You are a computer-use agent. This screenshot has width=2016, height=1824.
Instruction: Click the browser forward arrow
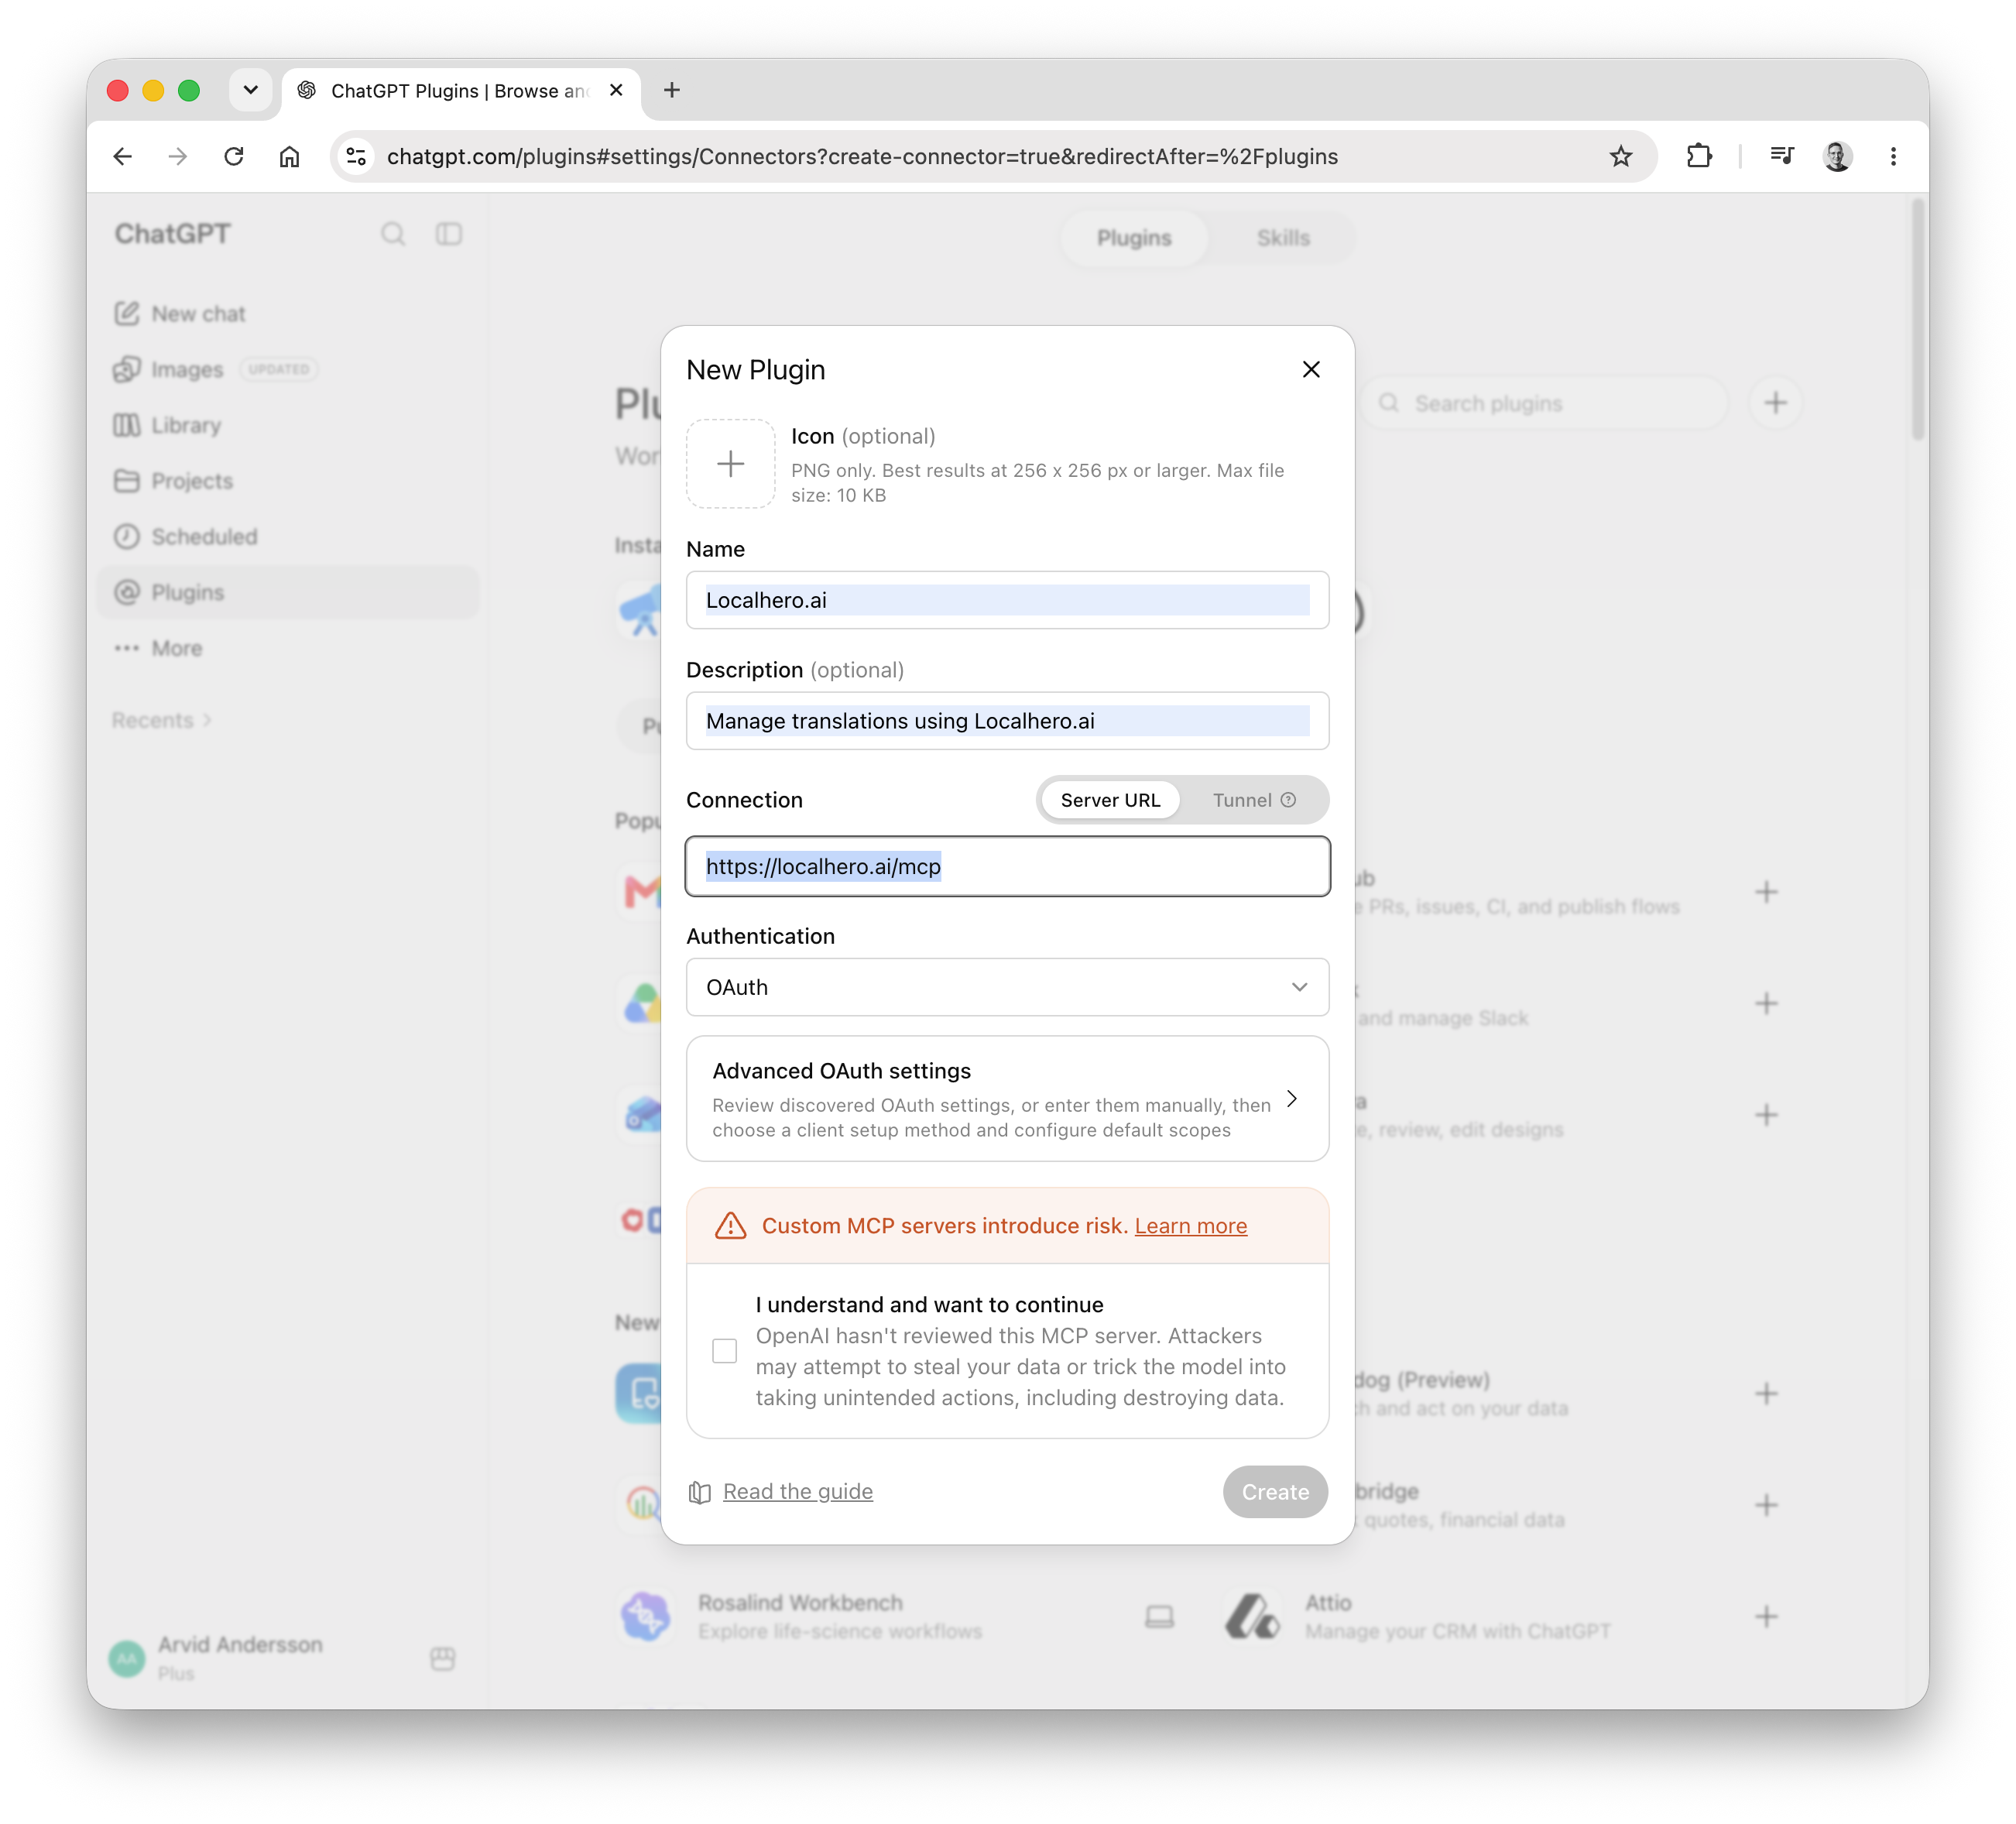coord(178,156)
